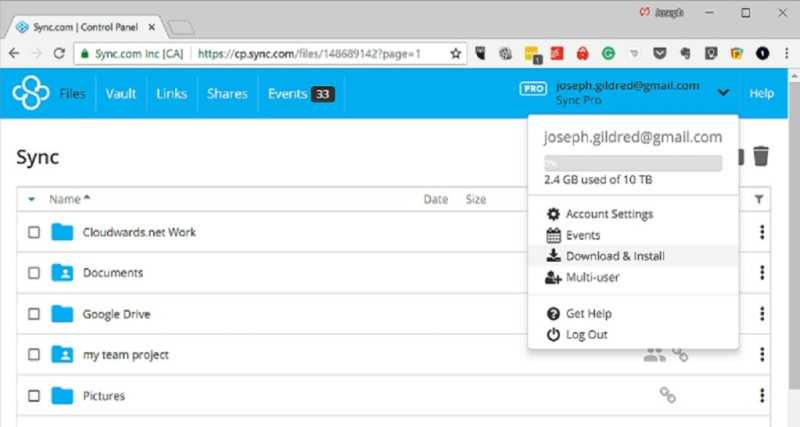Bookmark page with the star icon
The height and width of the screenshot is (427, 800).
coord(456,53)
